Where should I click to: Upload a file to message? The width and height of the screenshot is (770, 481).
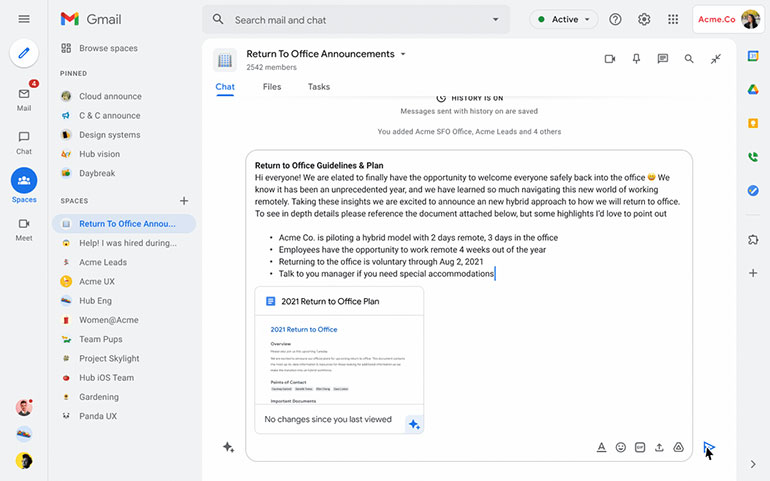[659, 447]
